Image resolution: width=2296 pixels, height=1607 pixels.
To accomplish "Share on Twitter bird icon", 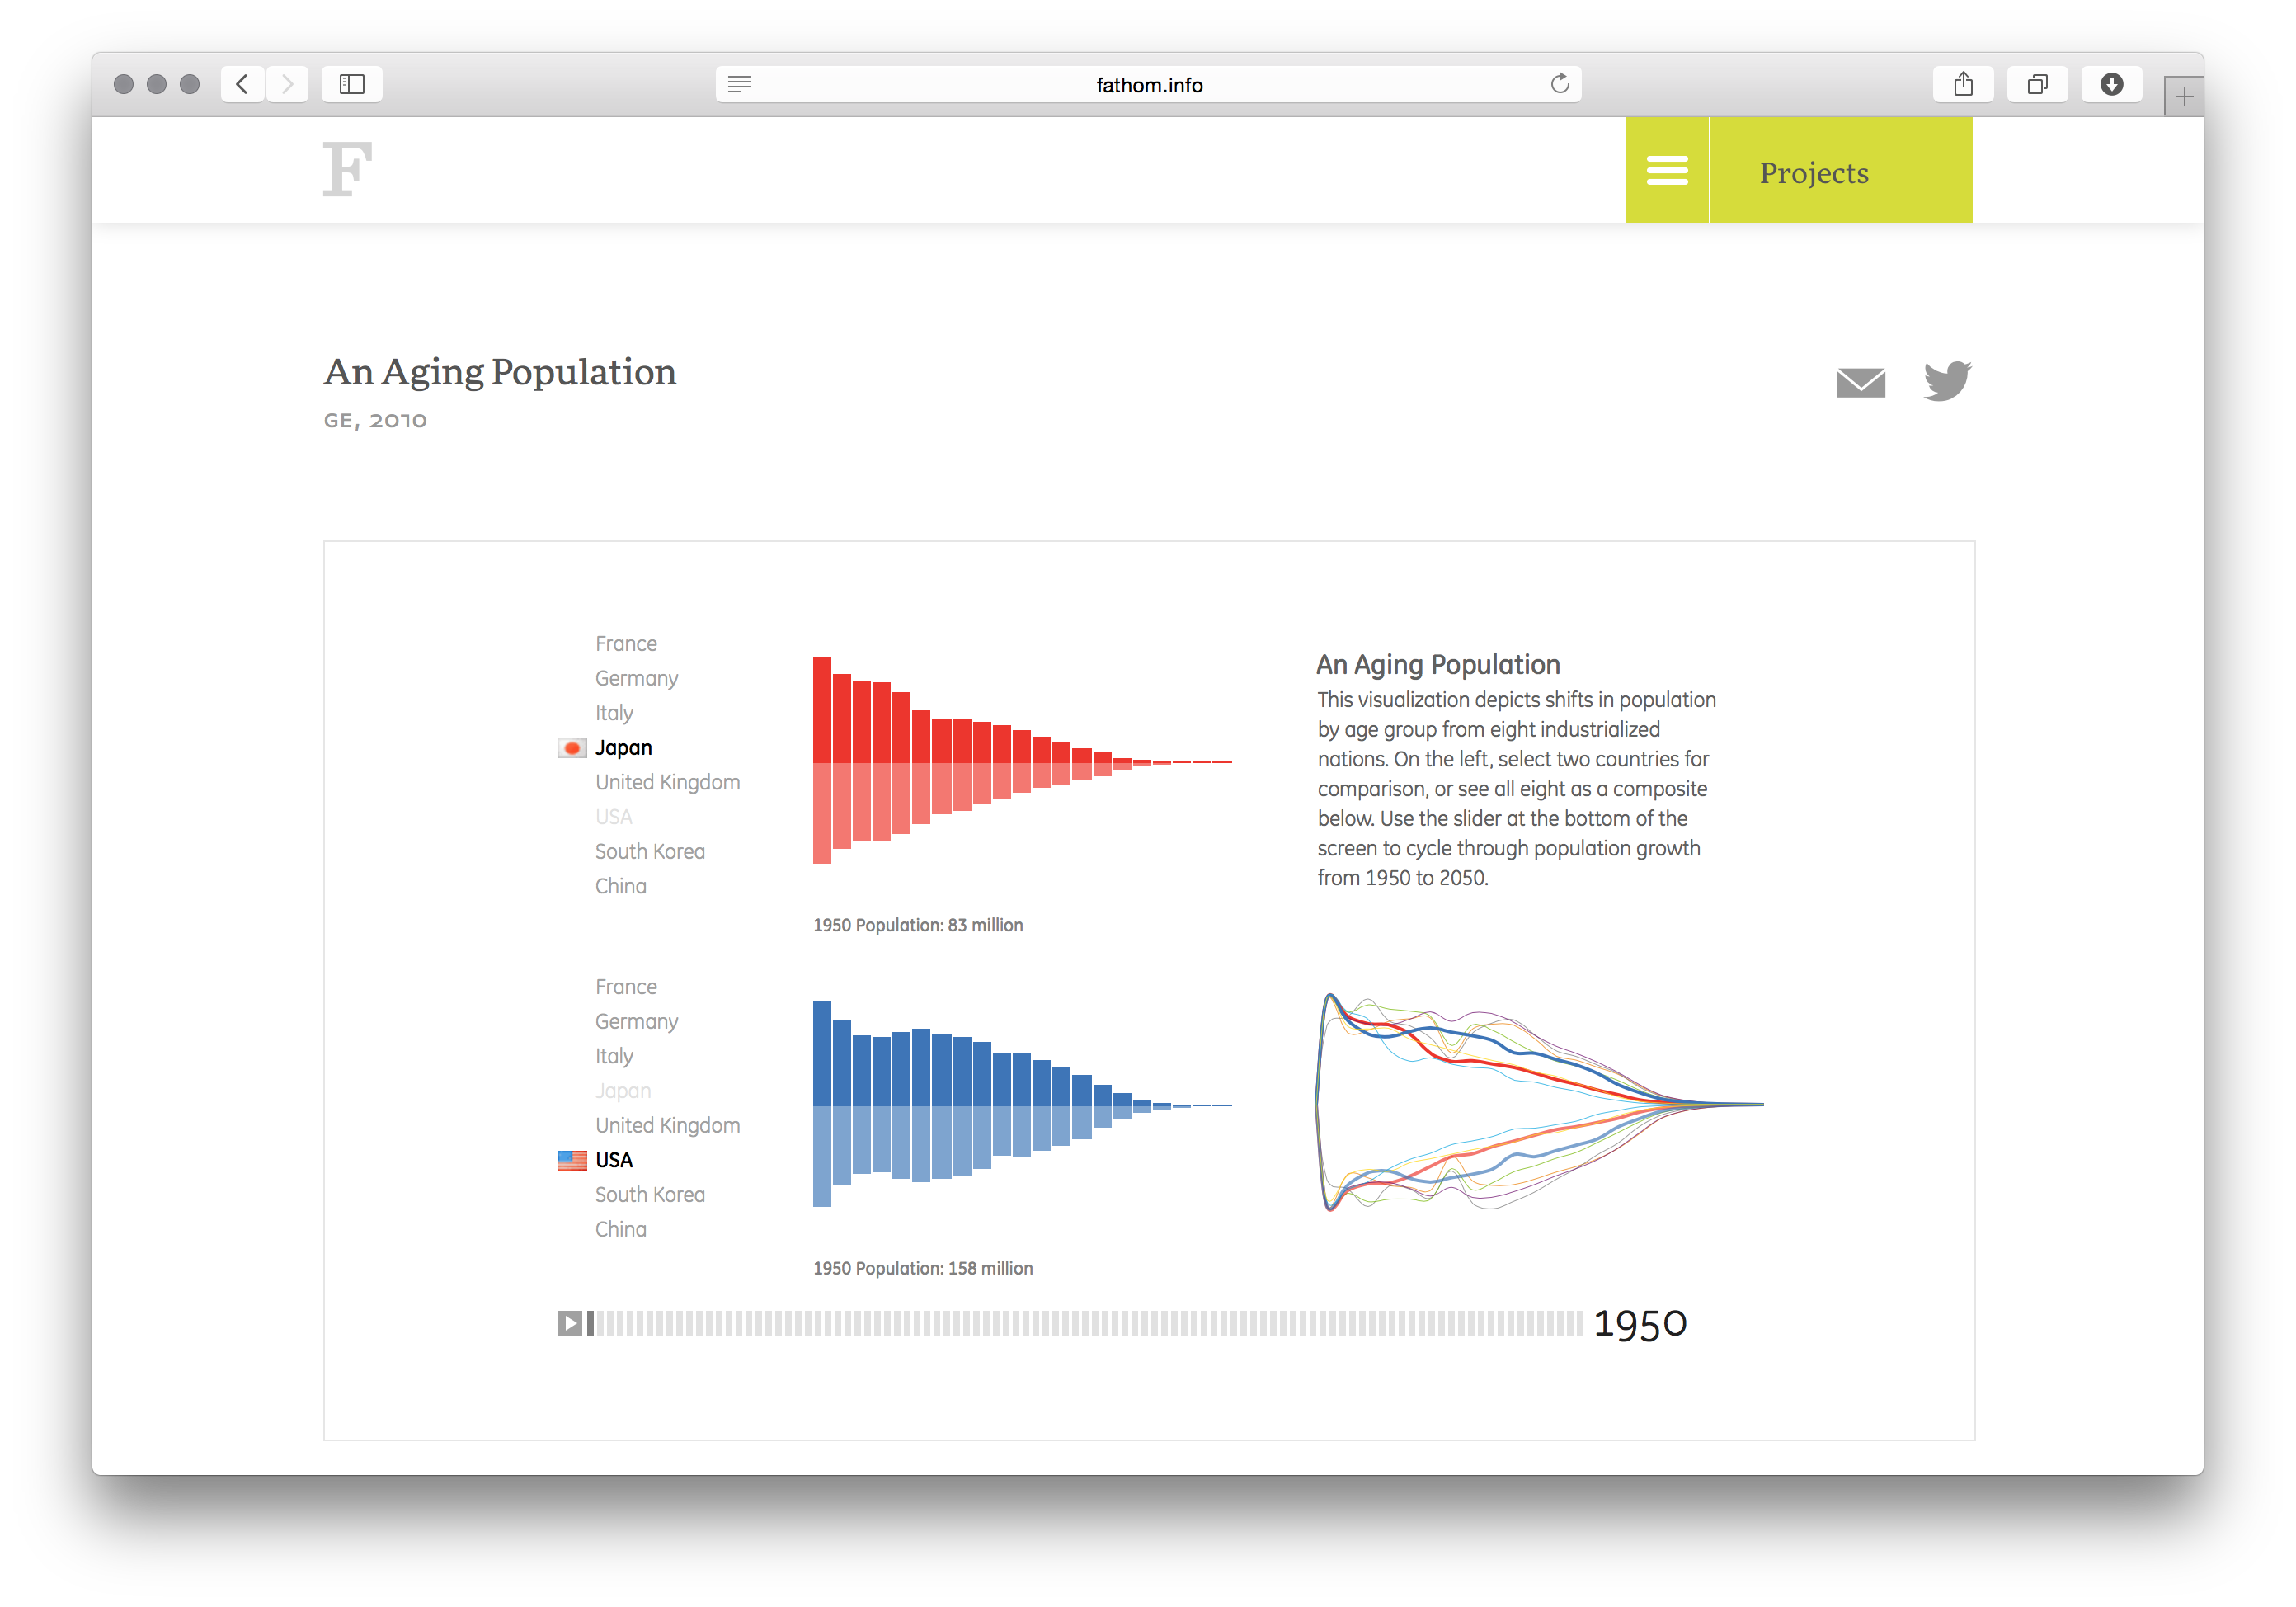I will (x=1946, y=381).
